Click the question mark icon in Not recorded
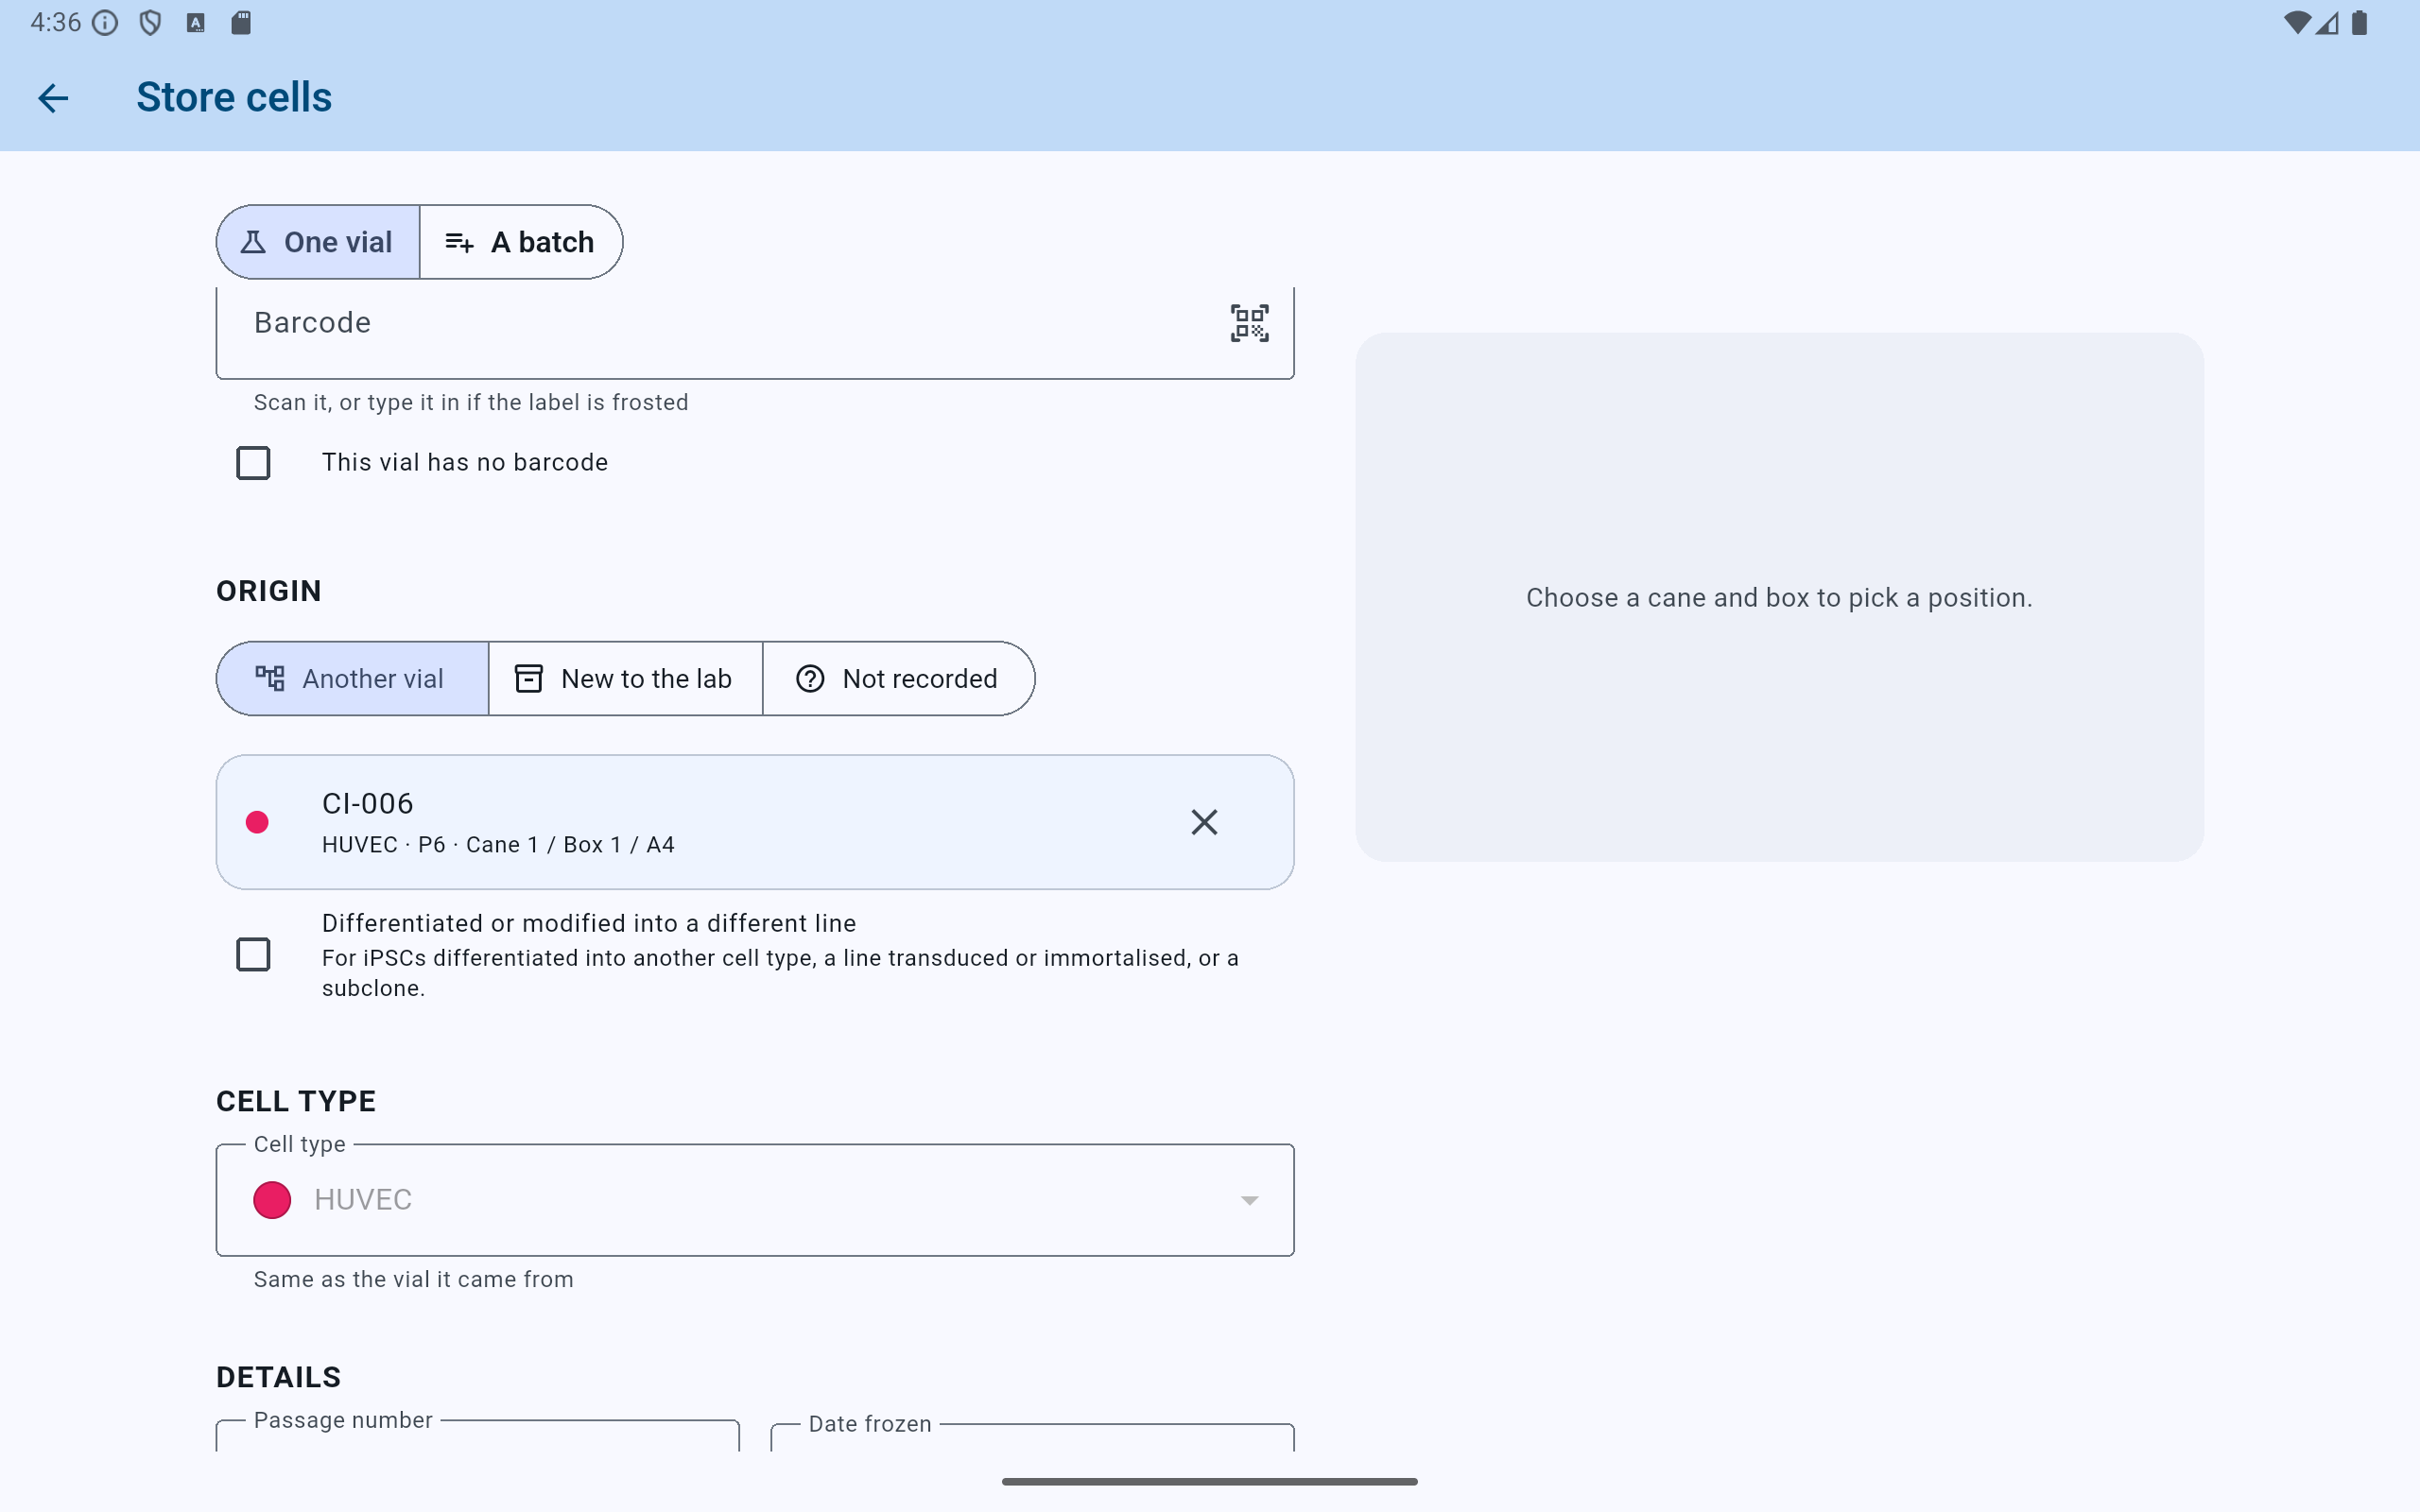 point(810,679)
